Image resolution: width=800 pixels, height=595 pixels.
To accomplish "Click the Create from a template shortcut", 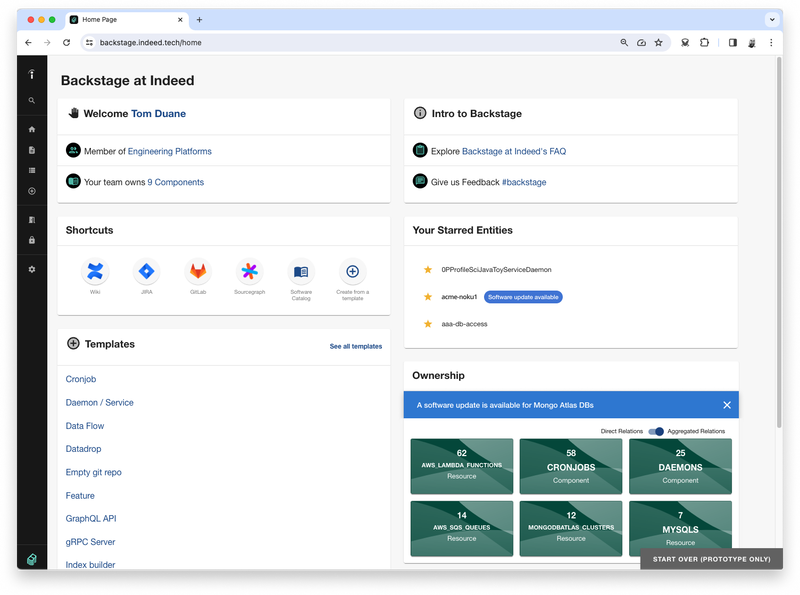I will (353, 271).
